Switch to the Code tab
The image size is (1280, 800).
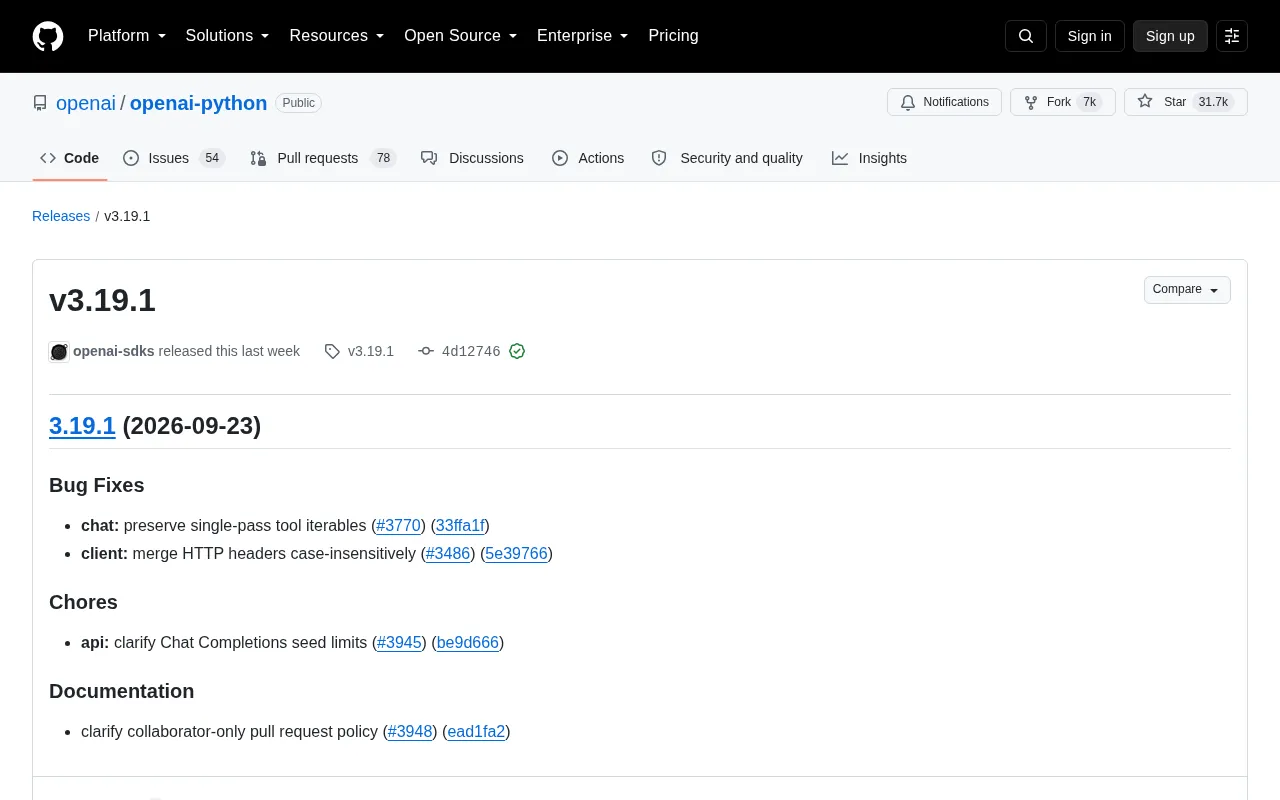pos(70,158)
